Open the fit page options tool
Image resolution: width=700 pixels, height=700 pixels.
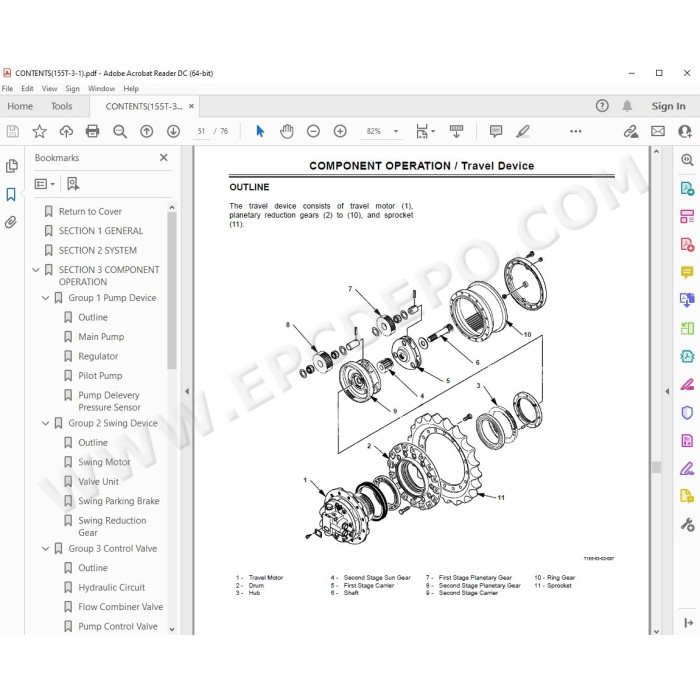click(x=425, y=131)
